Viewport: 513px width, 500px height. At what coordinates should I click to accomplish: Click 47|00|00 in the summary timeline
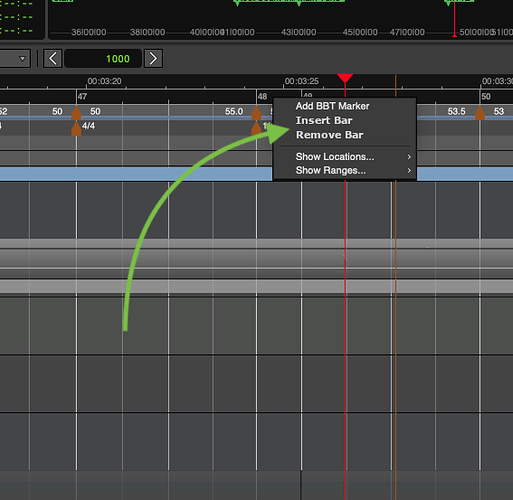407,32
